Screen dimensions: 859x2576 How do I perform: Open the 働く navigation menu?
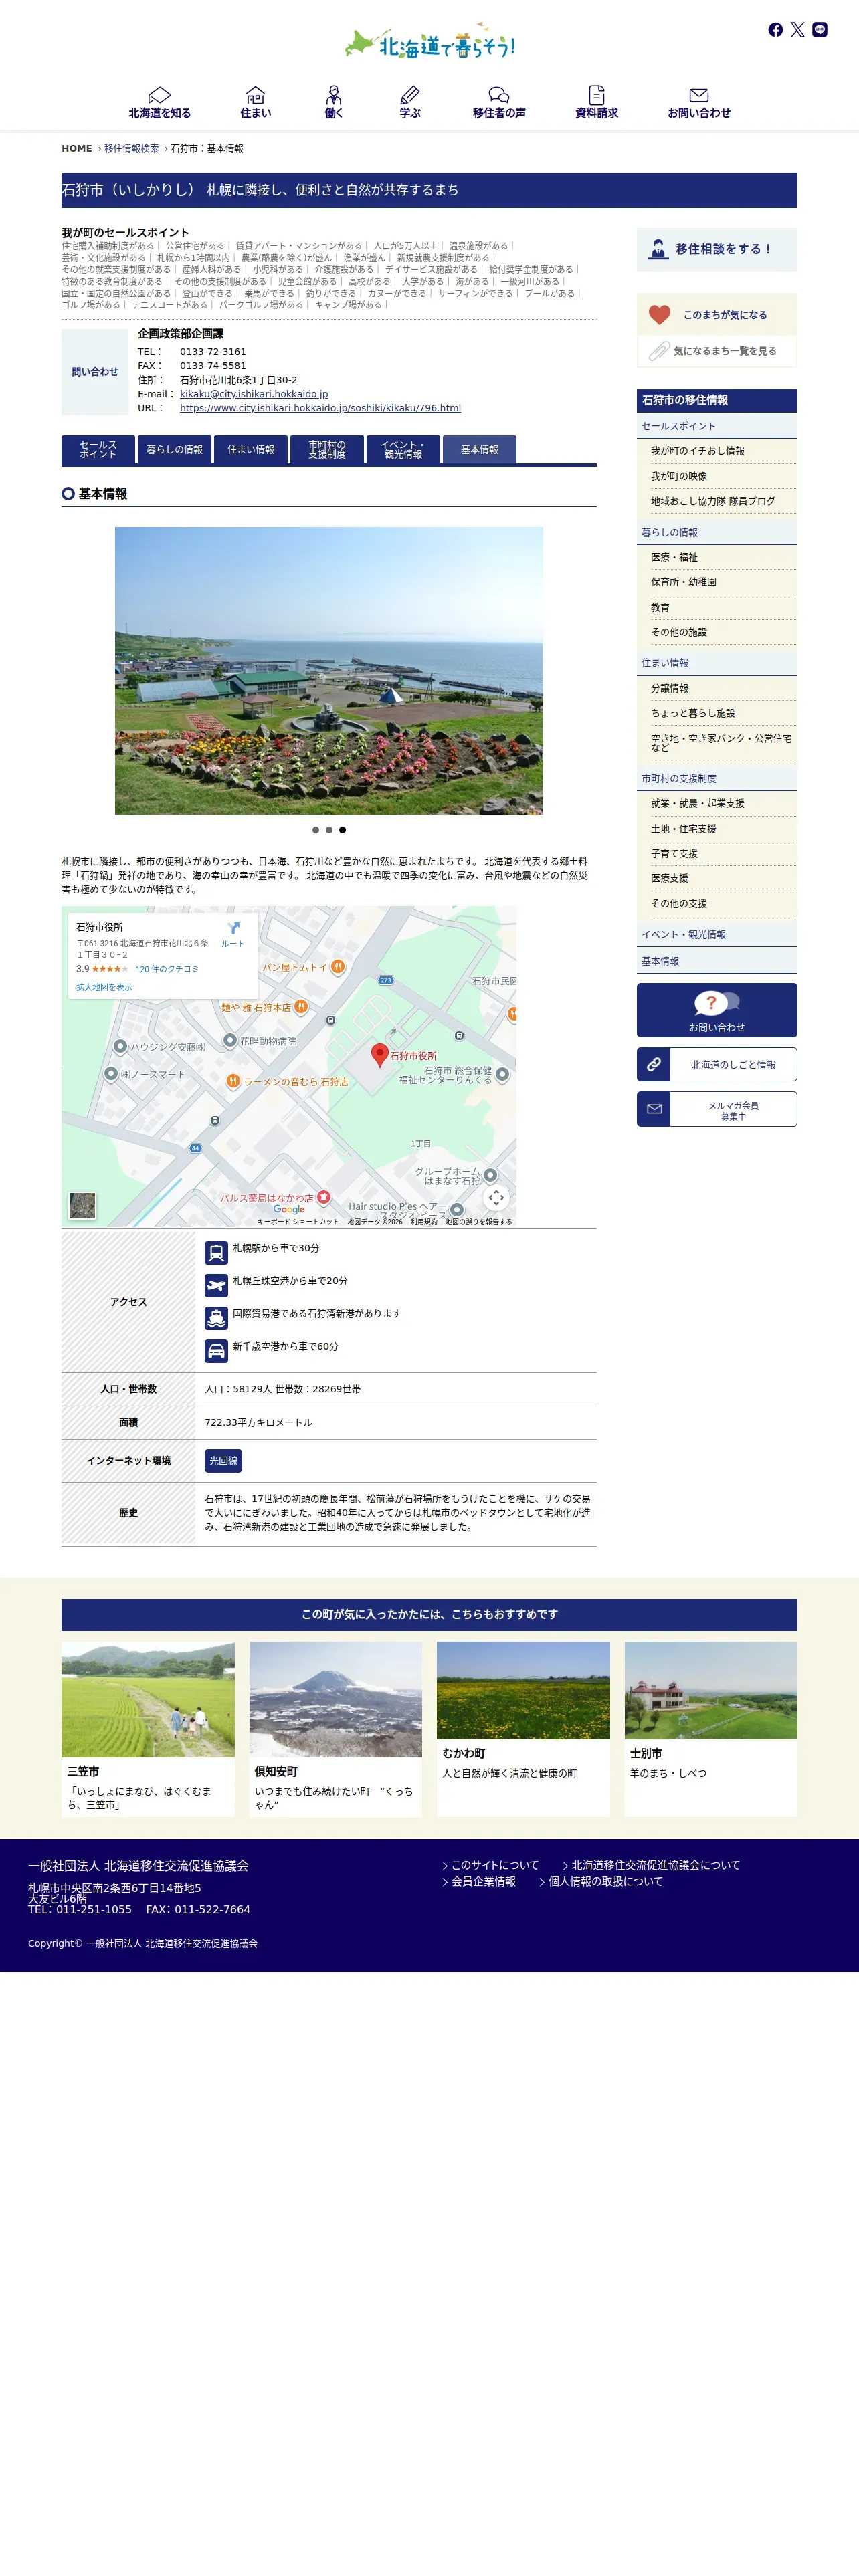pos(334,103)
